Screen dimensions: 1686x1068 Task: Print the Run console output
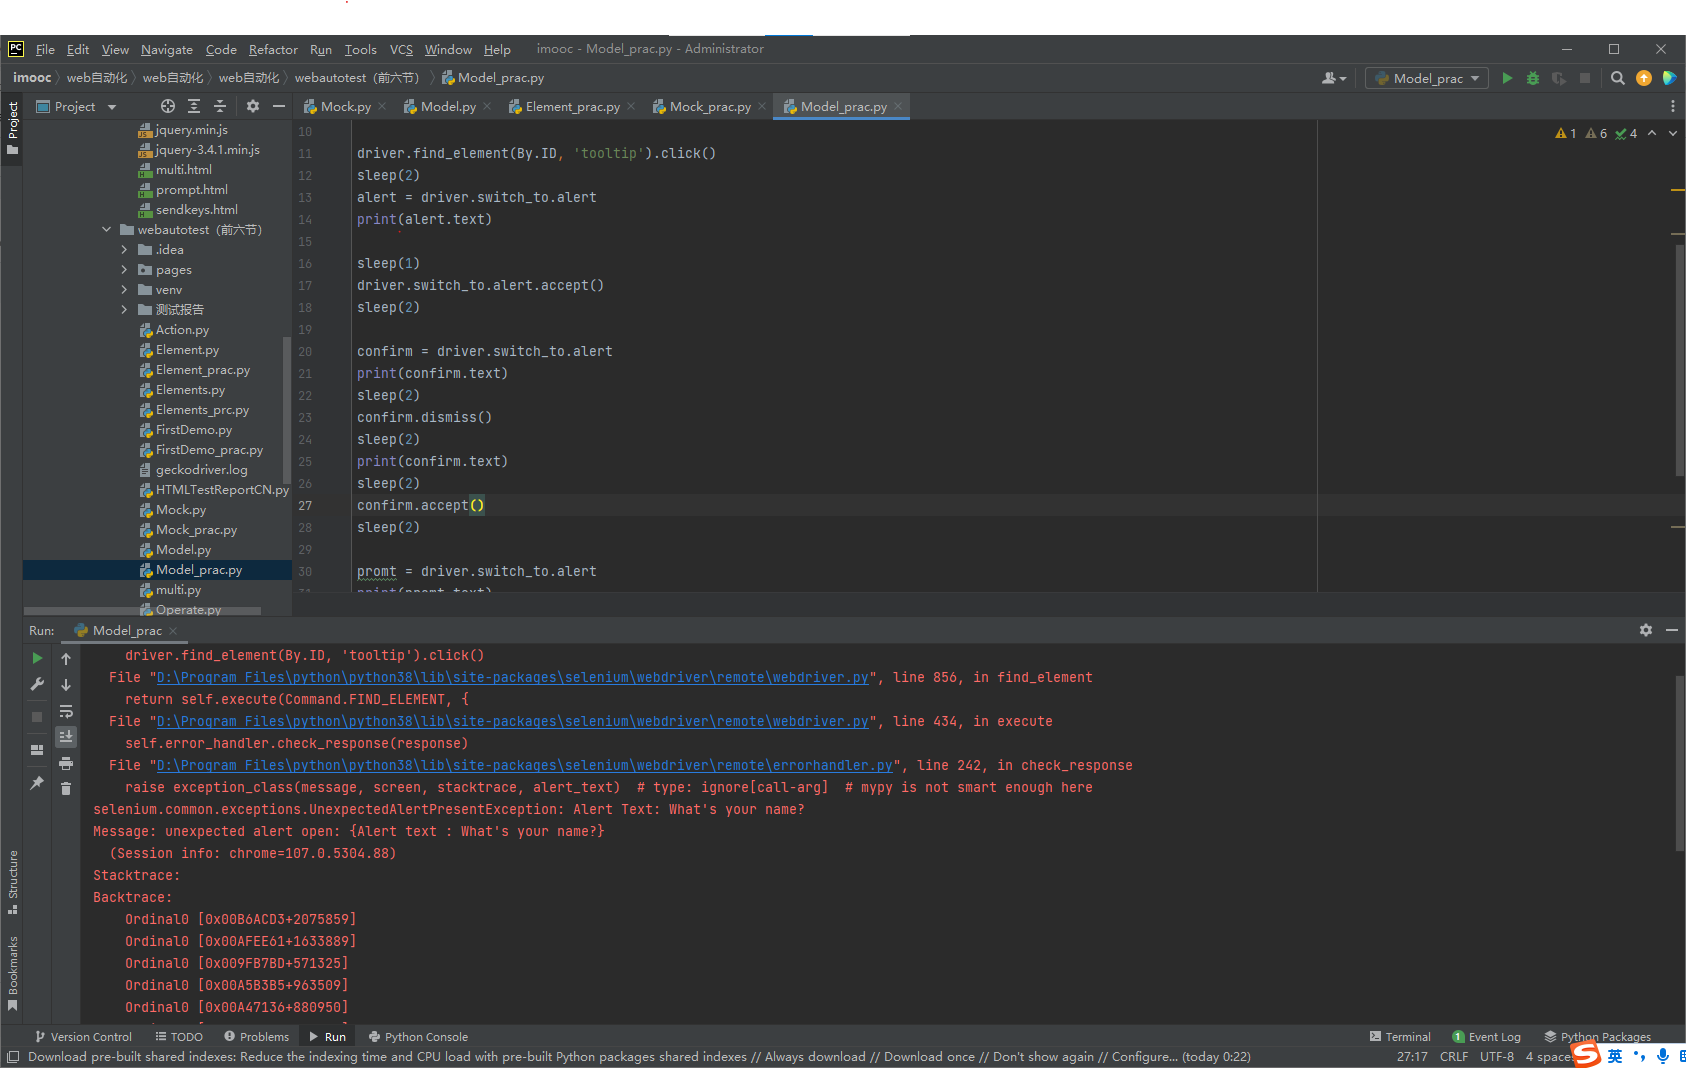coord(66,763)
